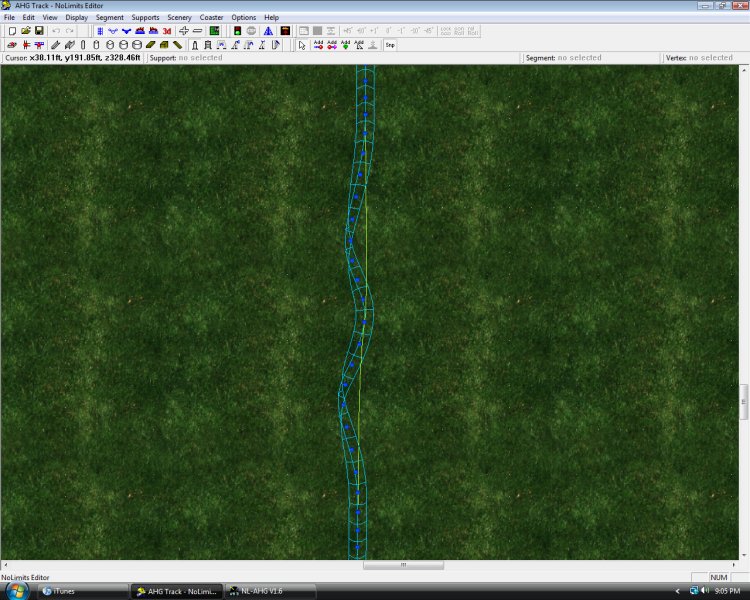Click the Save floppy disk icon

39,31
